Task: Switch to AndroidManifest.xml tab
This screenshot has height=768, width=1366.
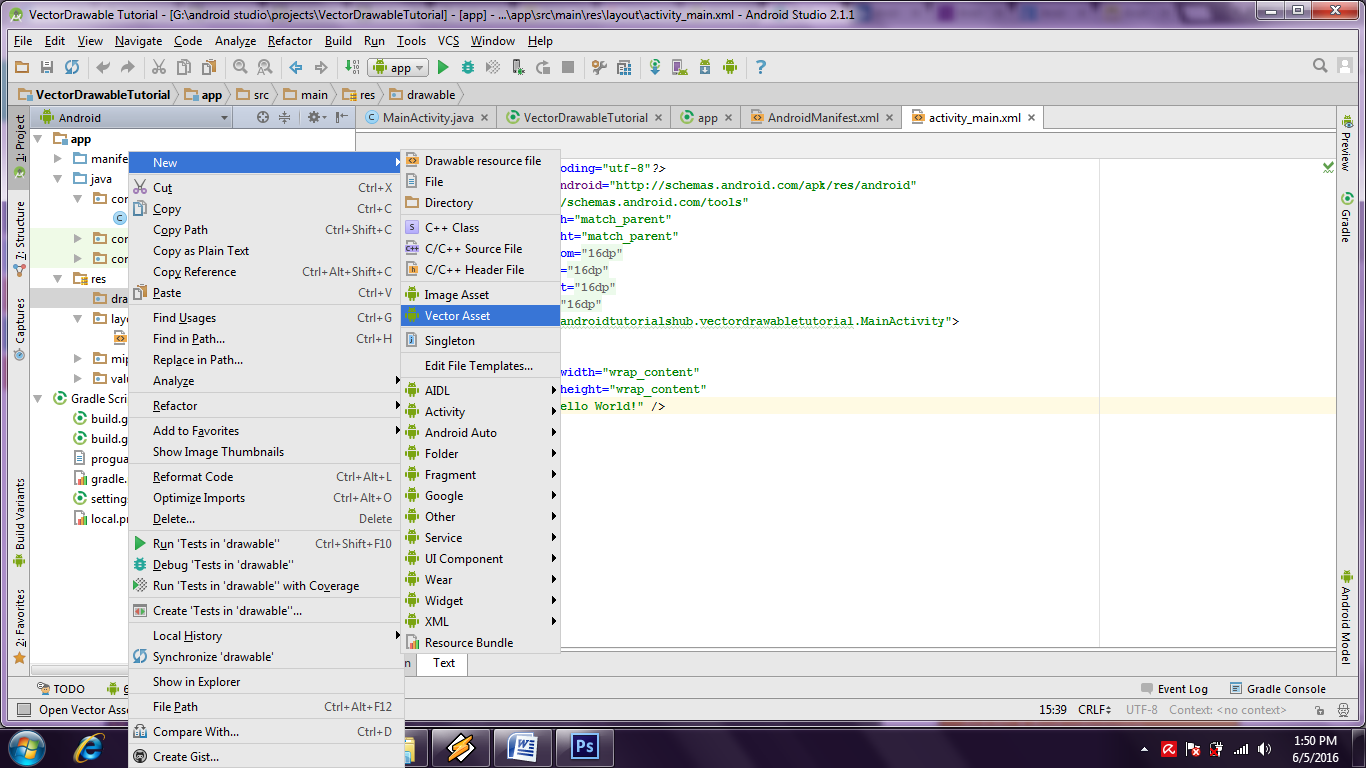Action: [x=822, y=118]
